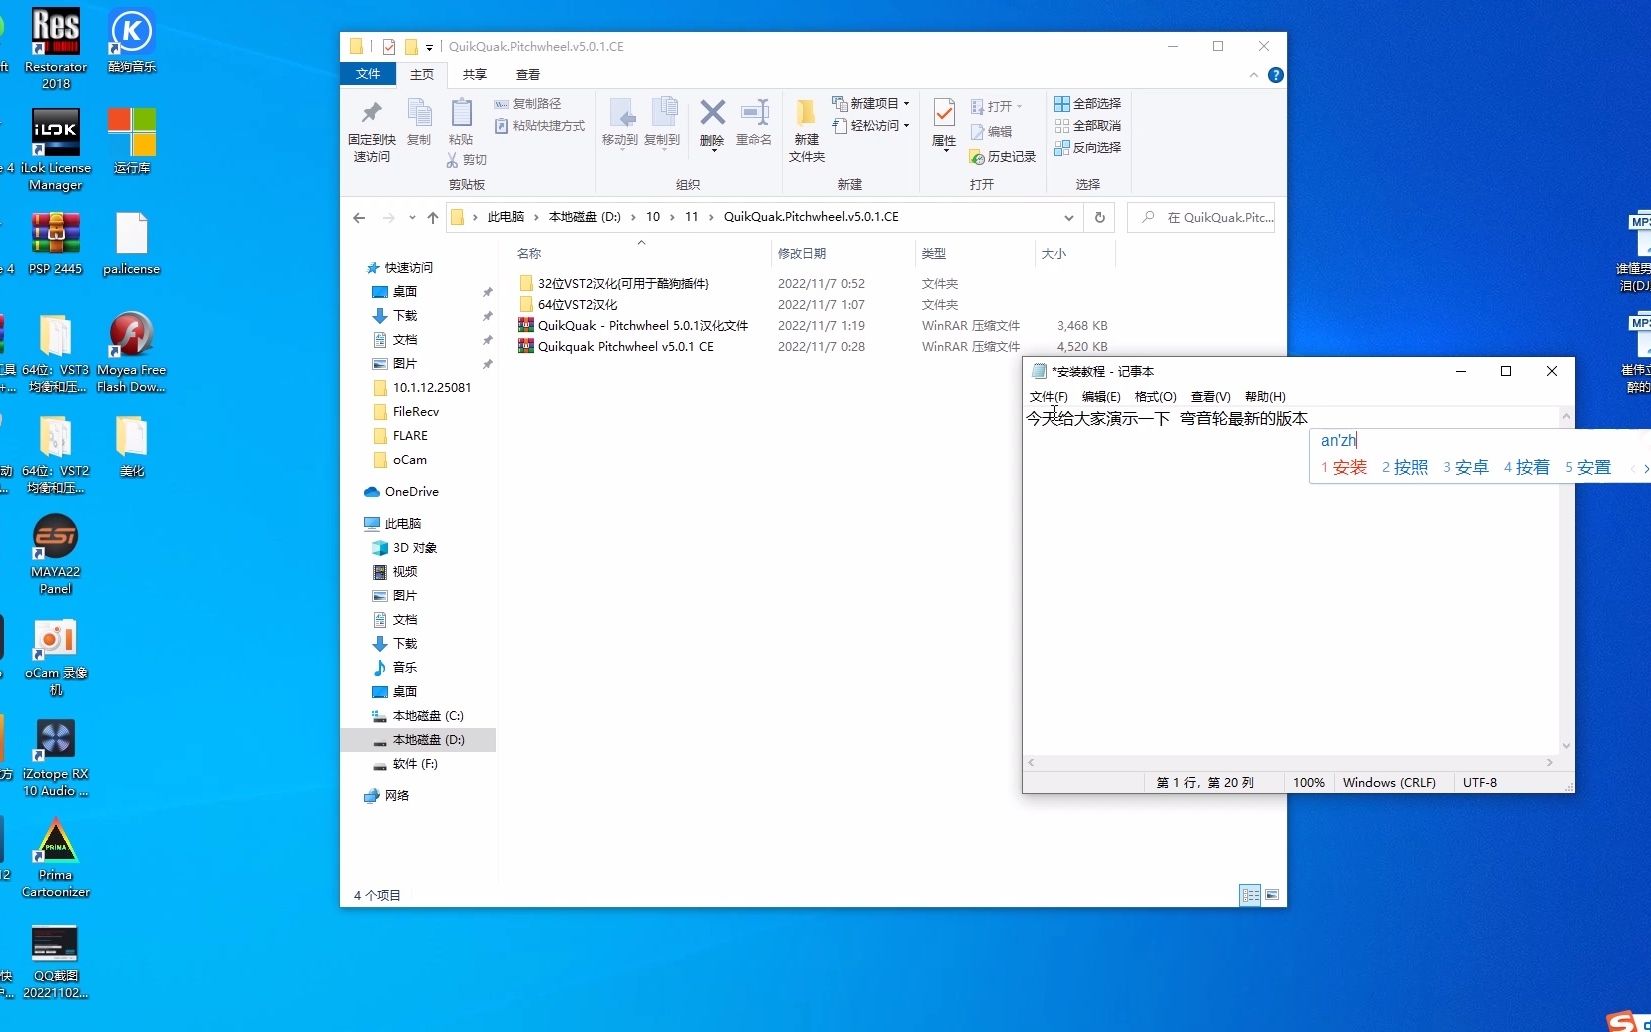1651x1032 pixels.
Task: Open Notepad View menu
Action: click(1210, 397)
